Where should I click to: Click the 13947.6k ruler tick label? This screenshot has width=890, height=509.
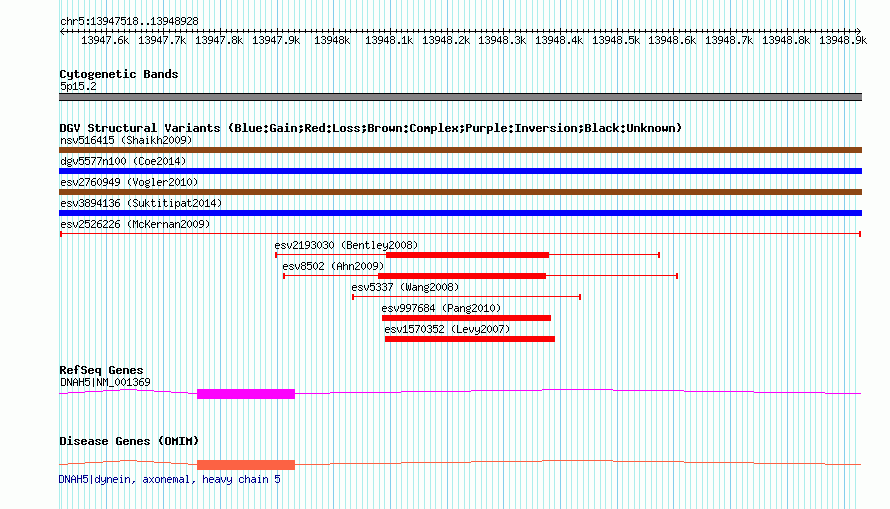[105, 40]
